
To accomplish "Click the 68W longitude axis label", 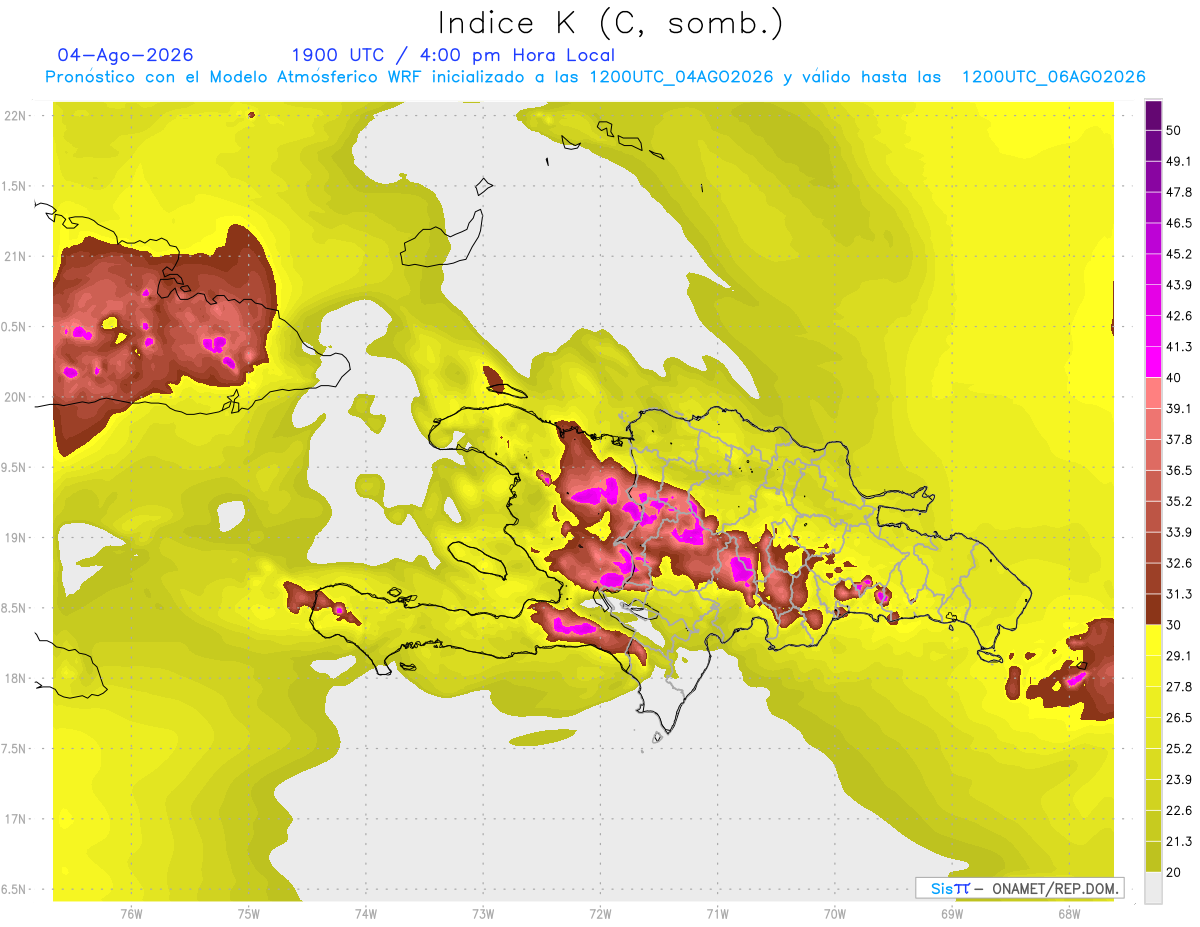I will [x=1069, y=914].
